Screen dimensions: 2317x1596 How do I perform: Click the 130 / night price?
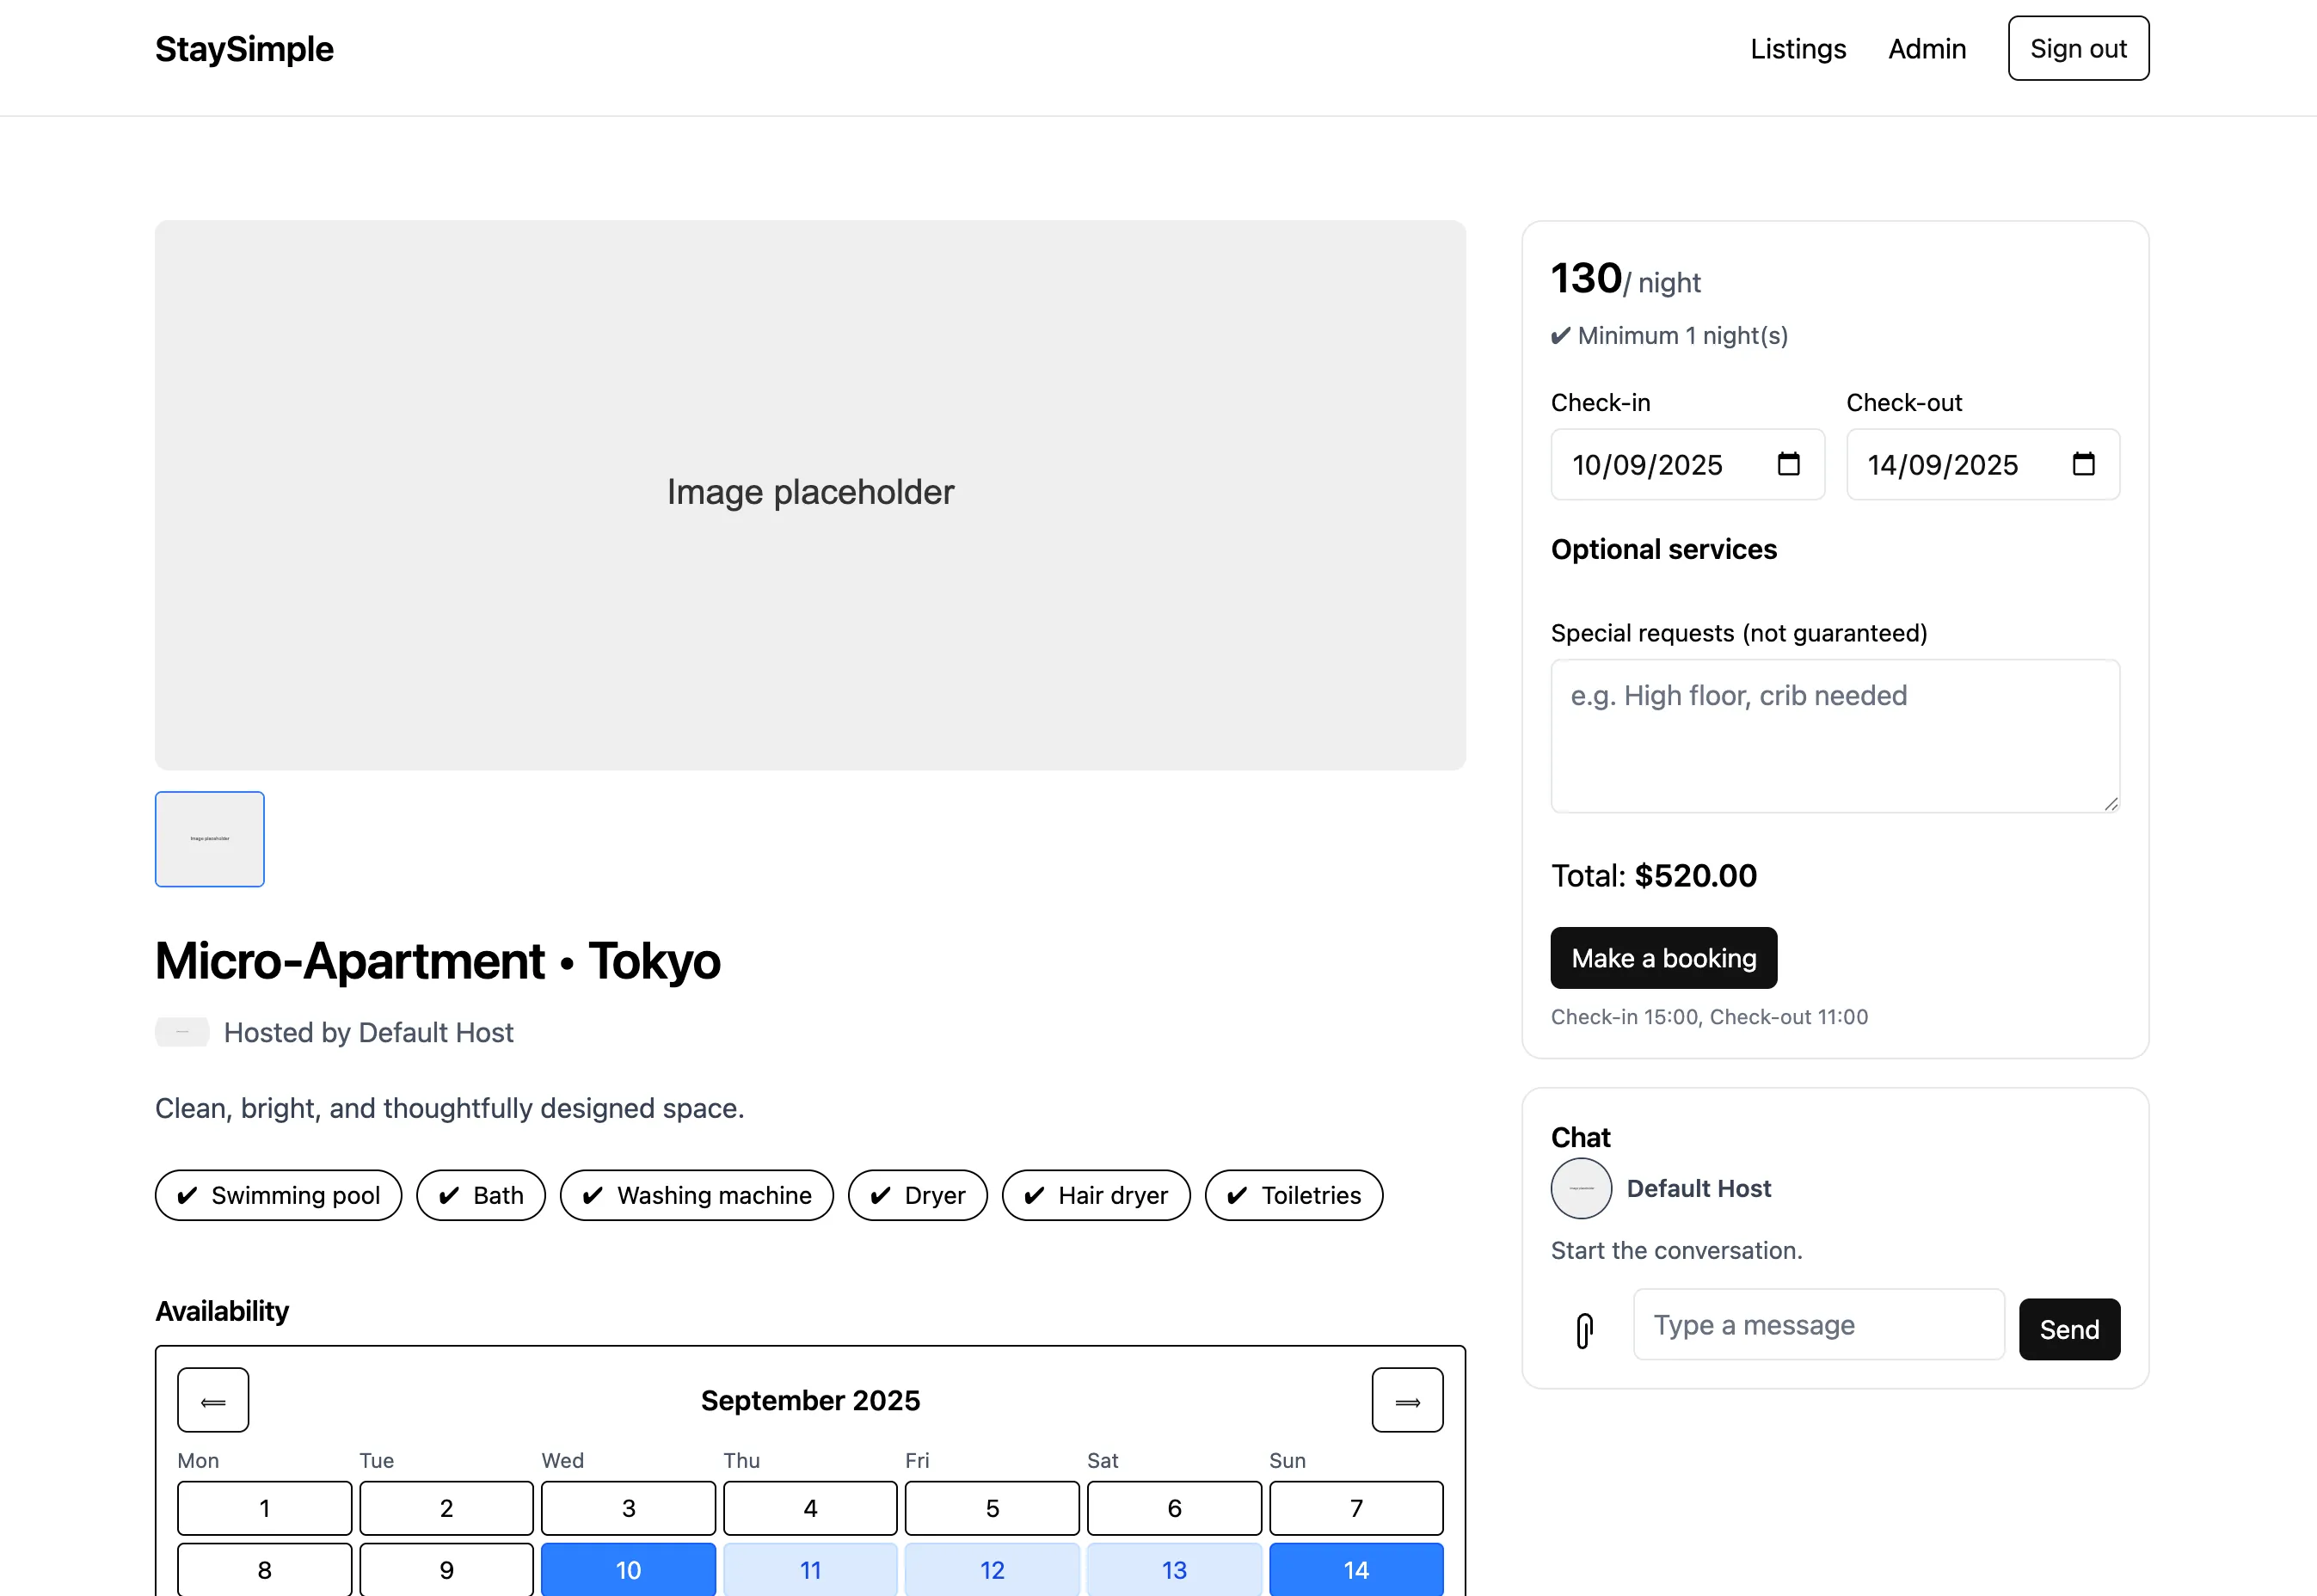[1625, 278]
